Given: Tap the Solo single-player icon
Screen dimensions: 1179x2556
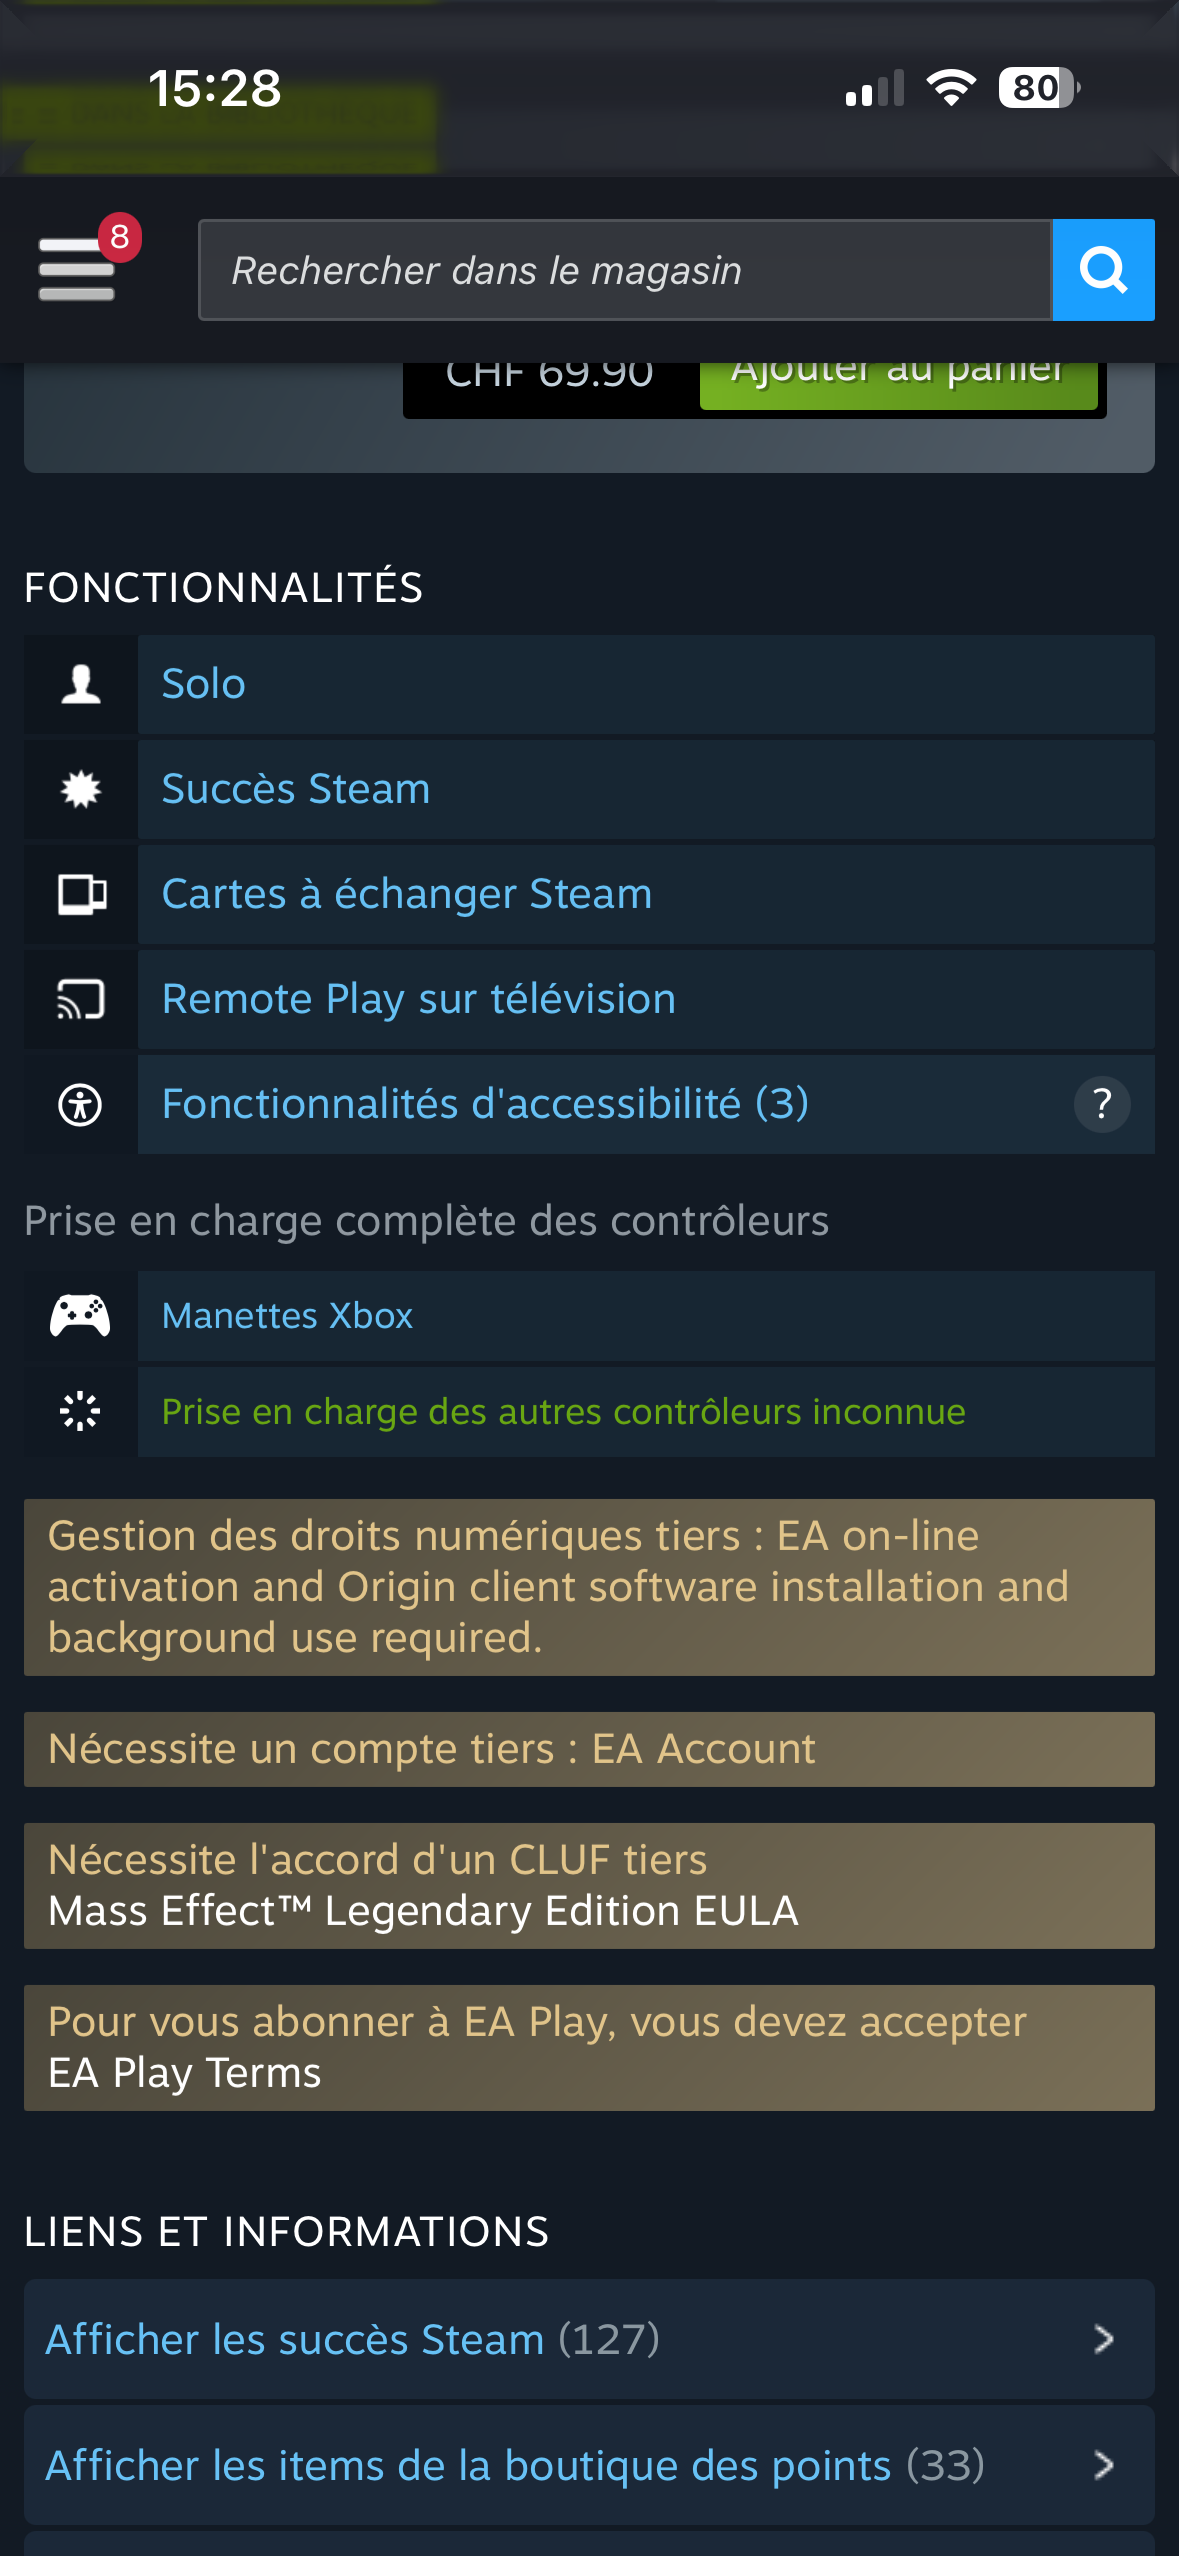Looking at the screenshot, I should 81,685.
